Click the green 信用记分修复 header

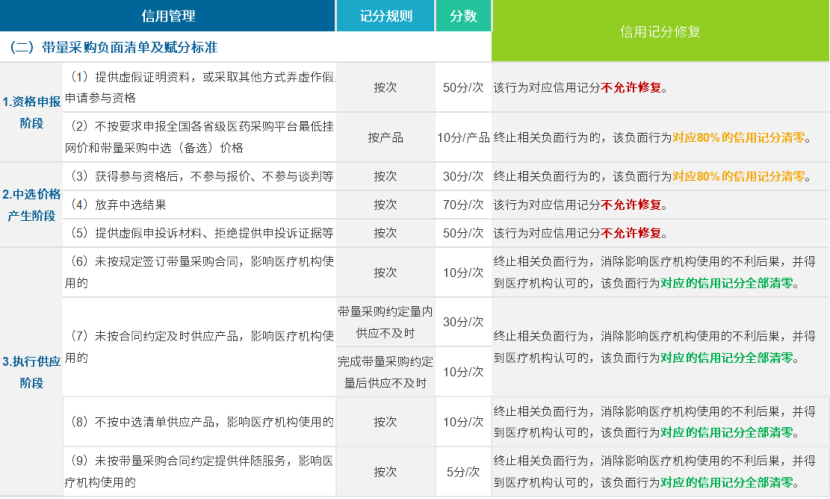660,31
